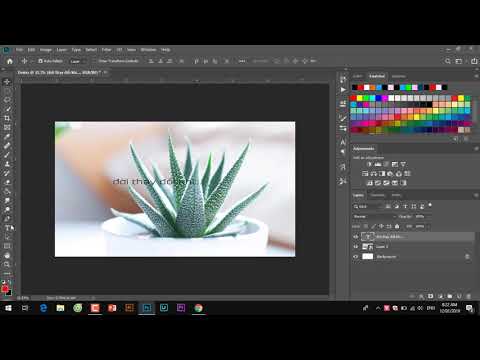Toggle layer filtering switch on or off
480x360 pixels.
pyautogui.click(x=430, y=205)
